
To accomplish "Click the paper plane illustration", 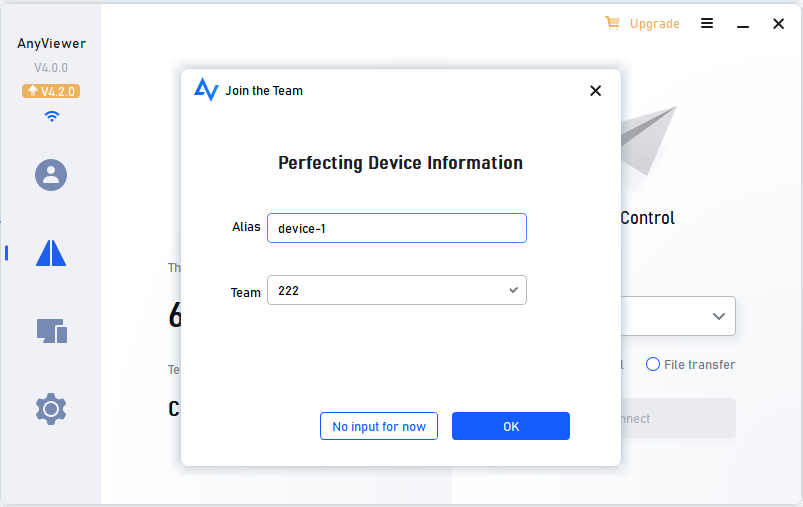I will coord(648,140).
